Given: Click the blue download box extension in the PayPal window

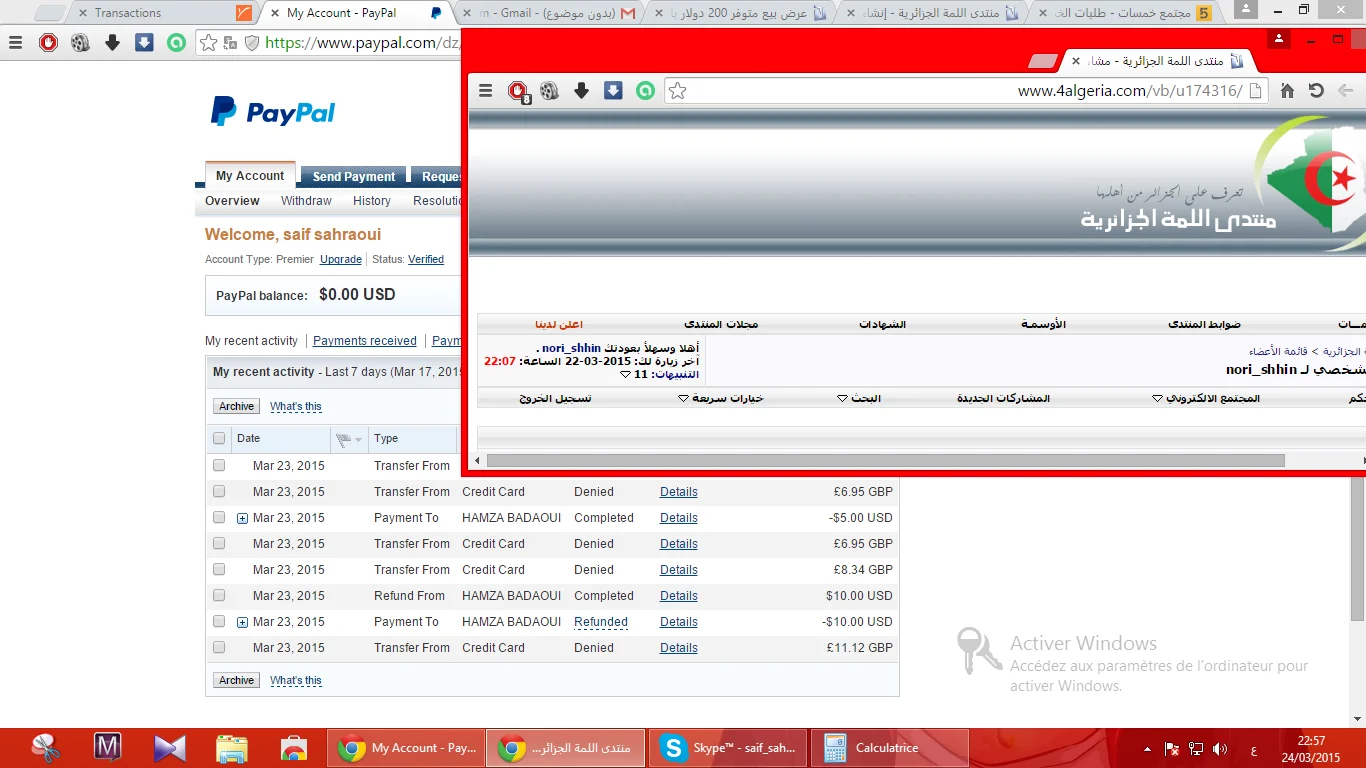Looking at the screenshot, I should coord(144,43).
